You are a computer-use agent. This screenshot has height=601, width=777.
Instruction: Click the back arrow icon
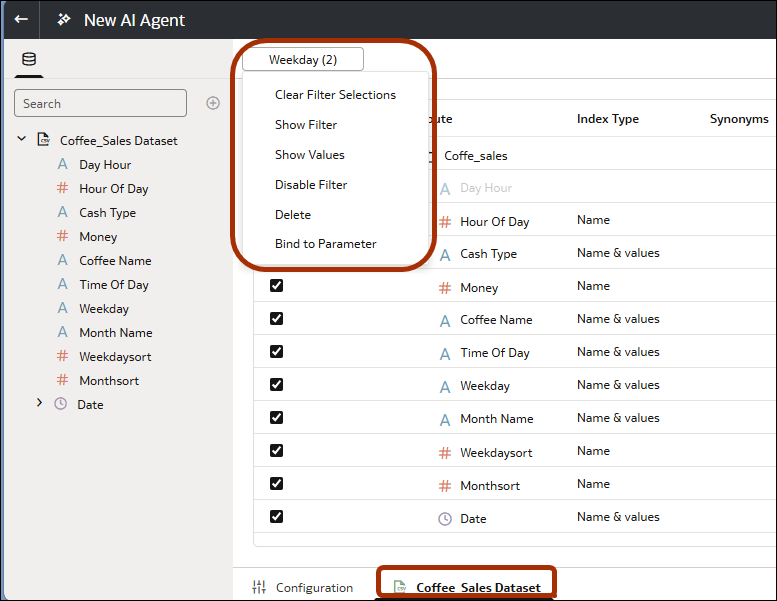pyautogui.click(x=21, y=19)
